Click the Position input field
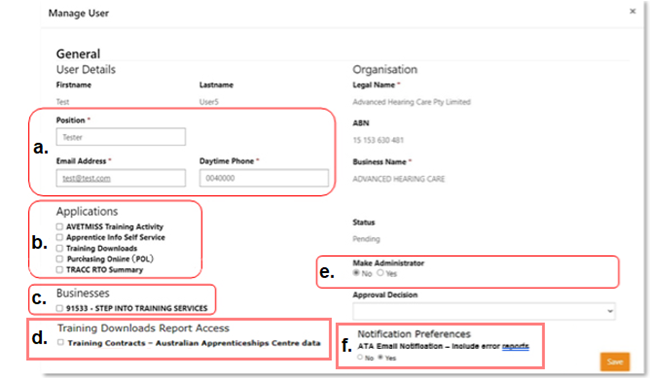The width and height of the screenshot is (650, 378). coord(121,137)
